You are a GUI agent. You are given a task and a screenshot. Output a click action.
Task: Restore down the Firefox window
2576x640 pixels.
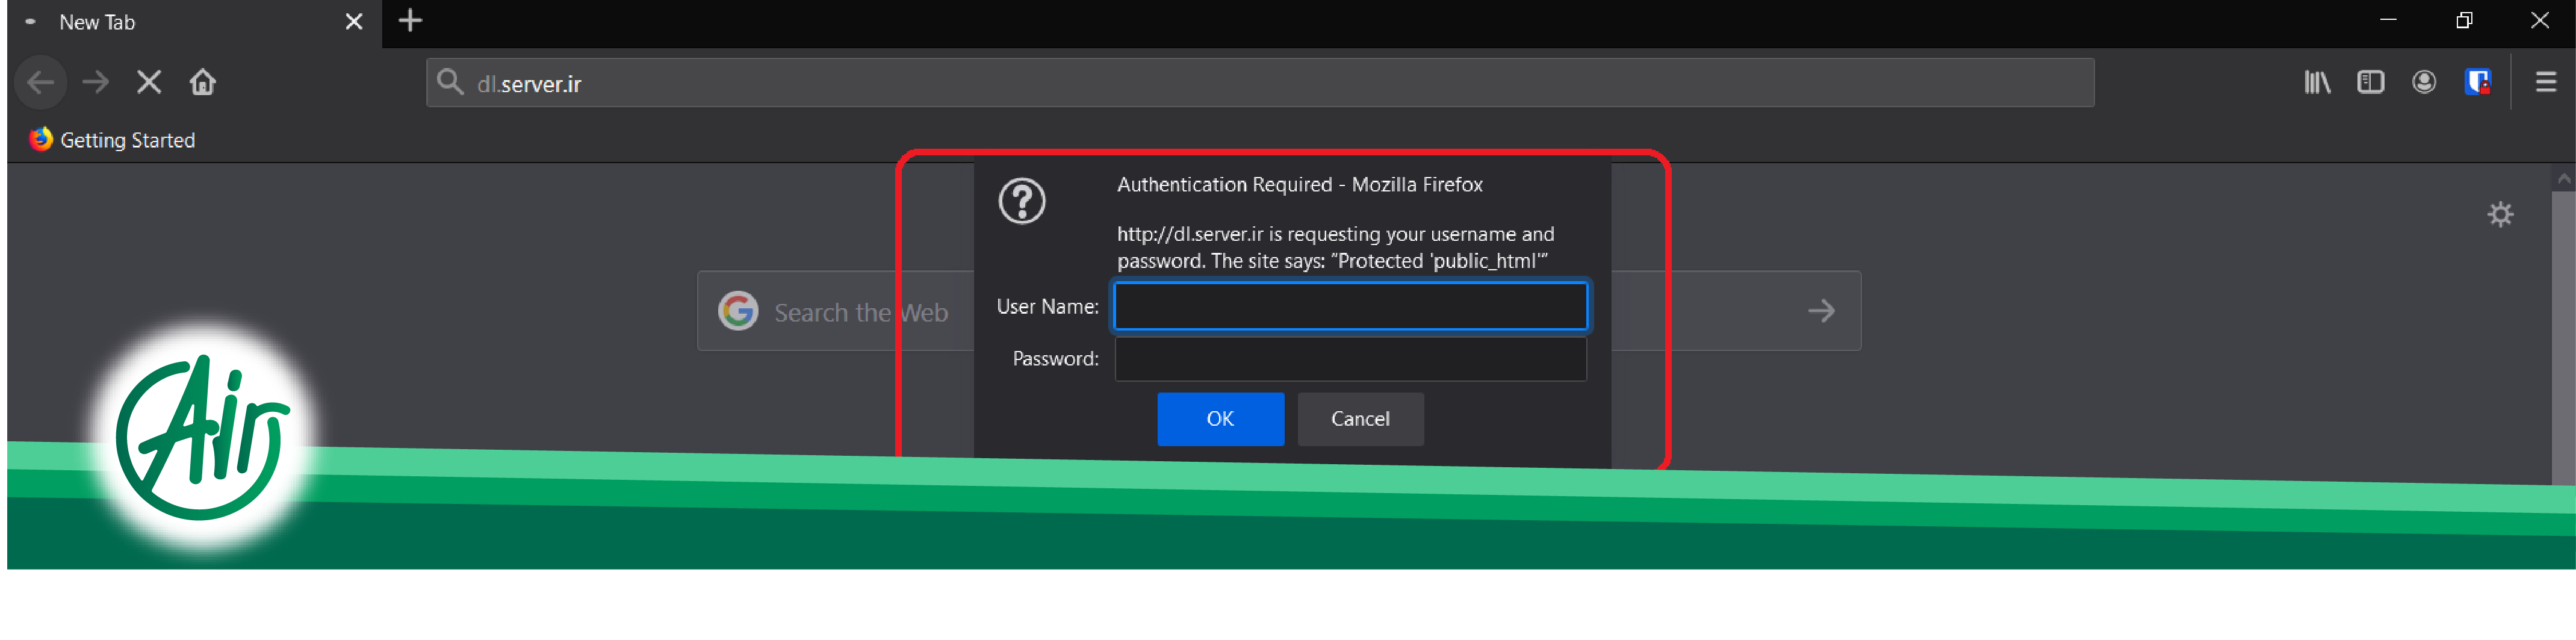tap(2464, 20)
